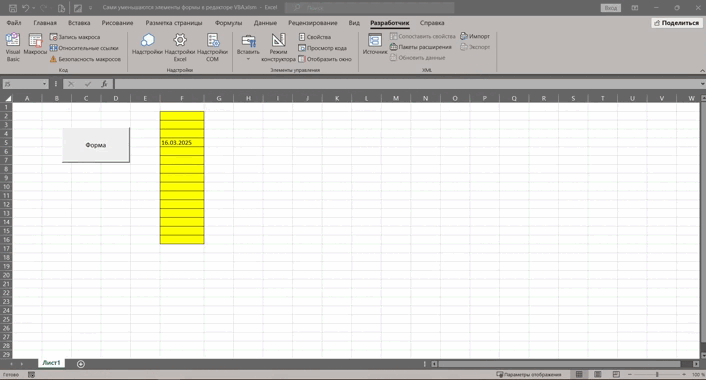Image resolution: width=706 pixels, height=380 pixels.
Task: Click the 100% zoom level
Action: pos(697,375)
